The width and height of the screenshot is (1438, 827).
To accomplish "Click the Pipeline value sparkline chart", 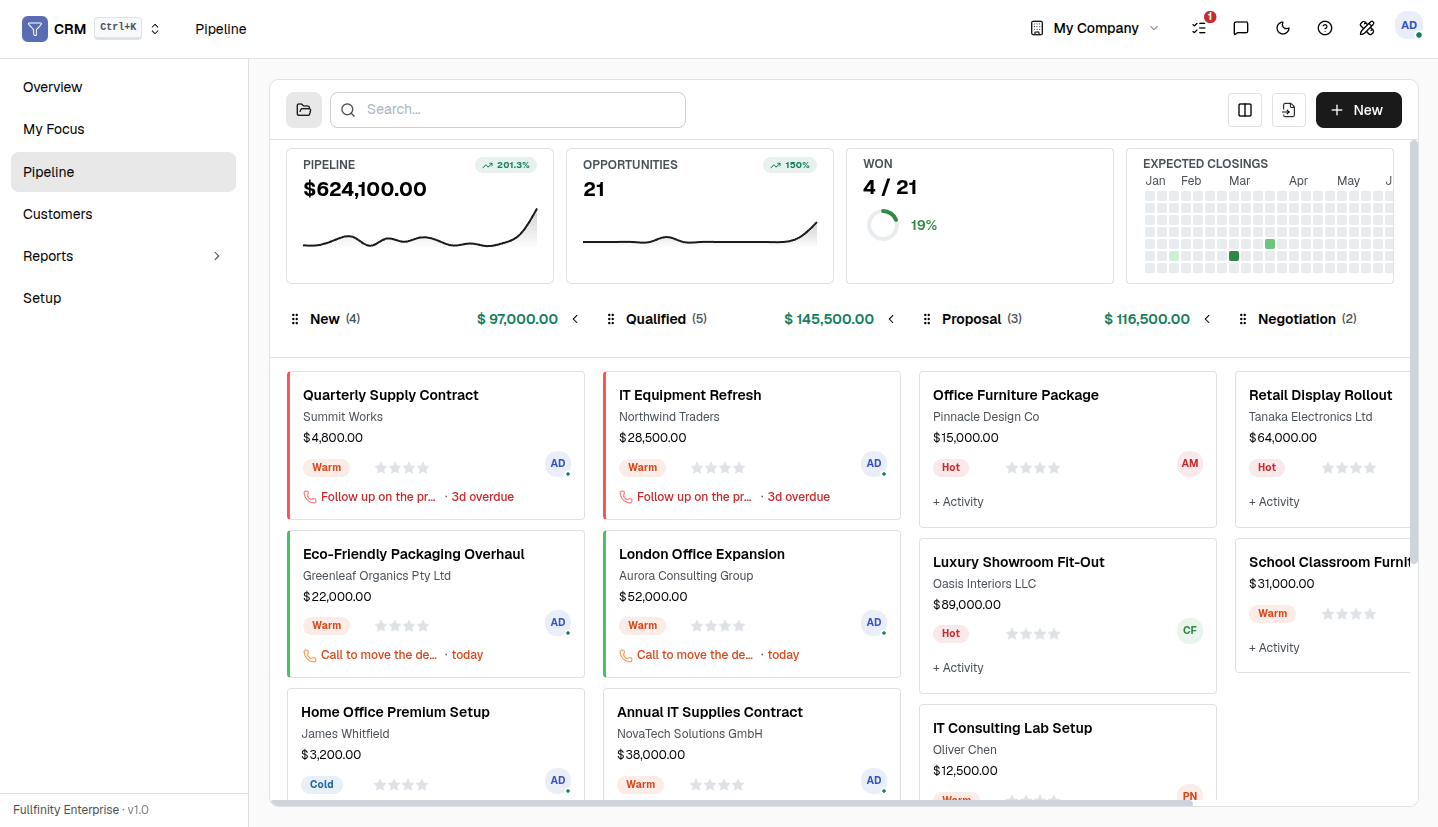I will coord(420,230).
